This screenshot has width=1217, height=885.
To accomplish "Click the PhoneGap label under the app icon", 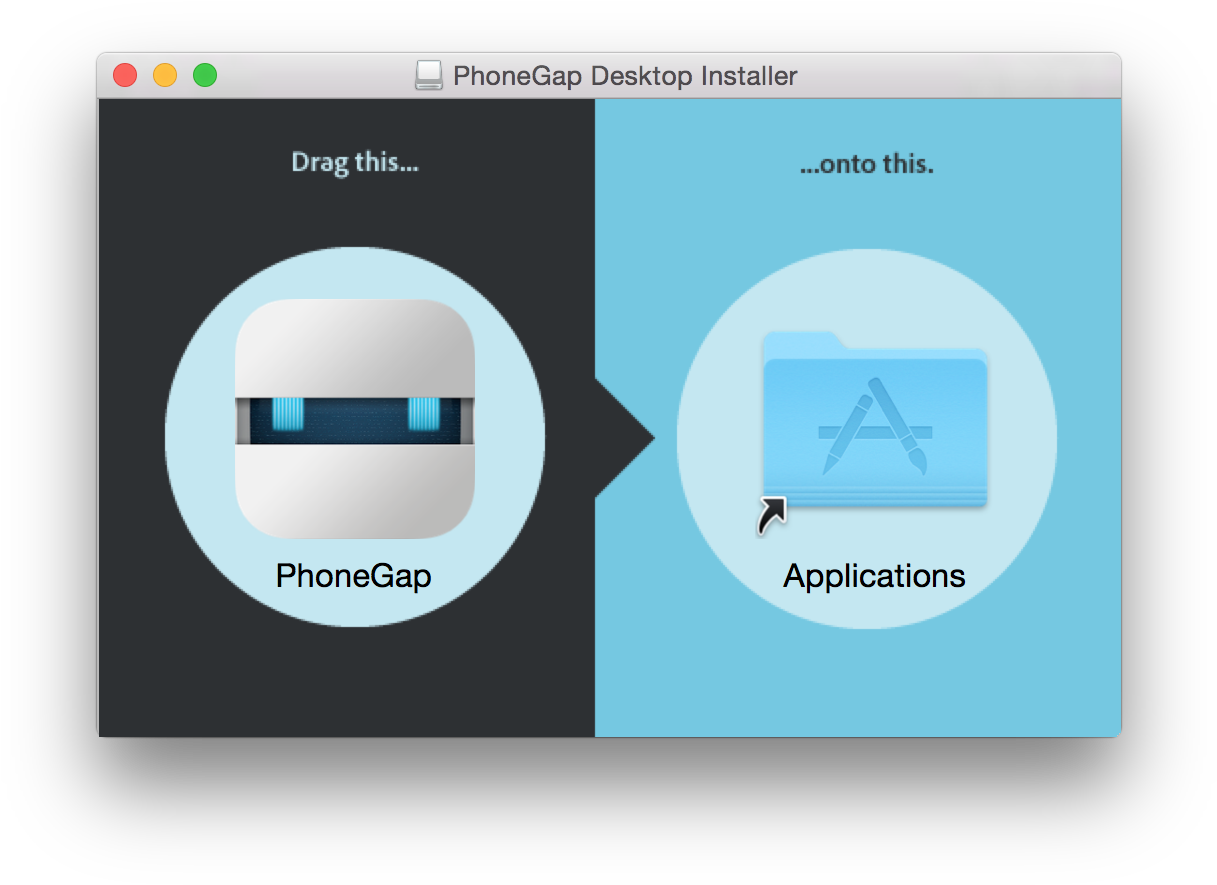I will [x=354, y=576].
